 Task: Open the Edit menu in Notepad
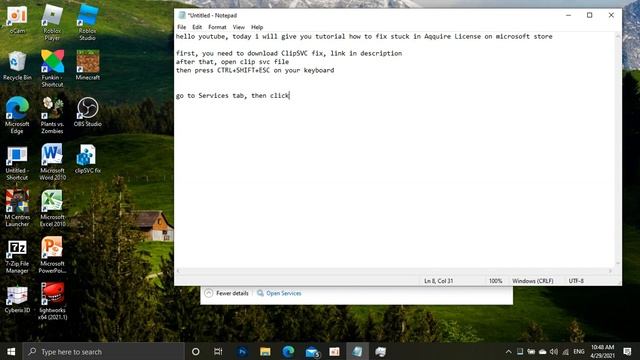pyautogui.click(x=197, y=27)
